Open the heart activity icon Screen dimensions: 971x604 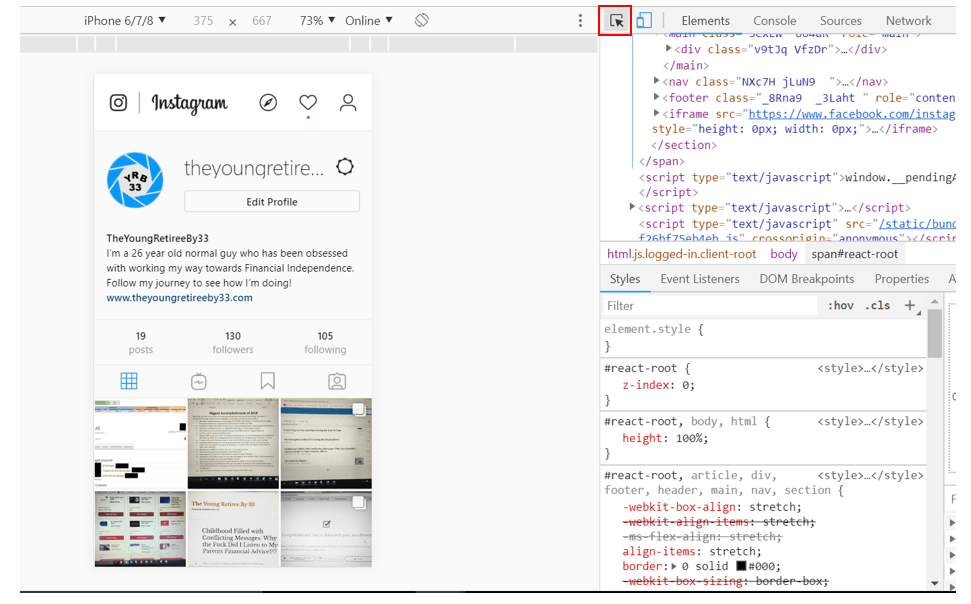coord(308,102)
